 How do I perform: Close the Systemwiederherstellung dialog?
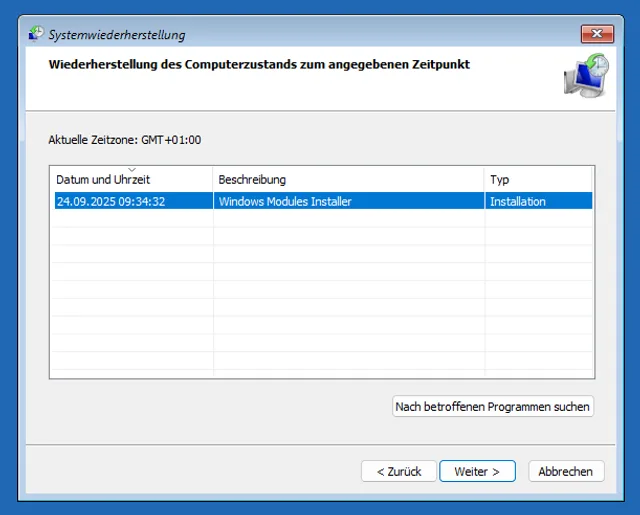[597, 33]
